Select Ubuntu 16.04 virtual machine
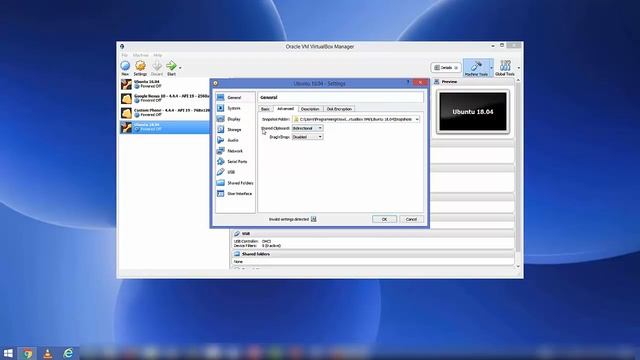The width and height of the screenshot is (640, 360). coord(165,84)
